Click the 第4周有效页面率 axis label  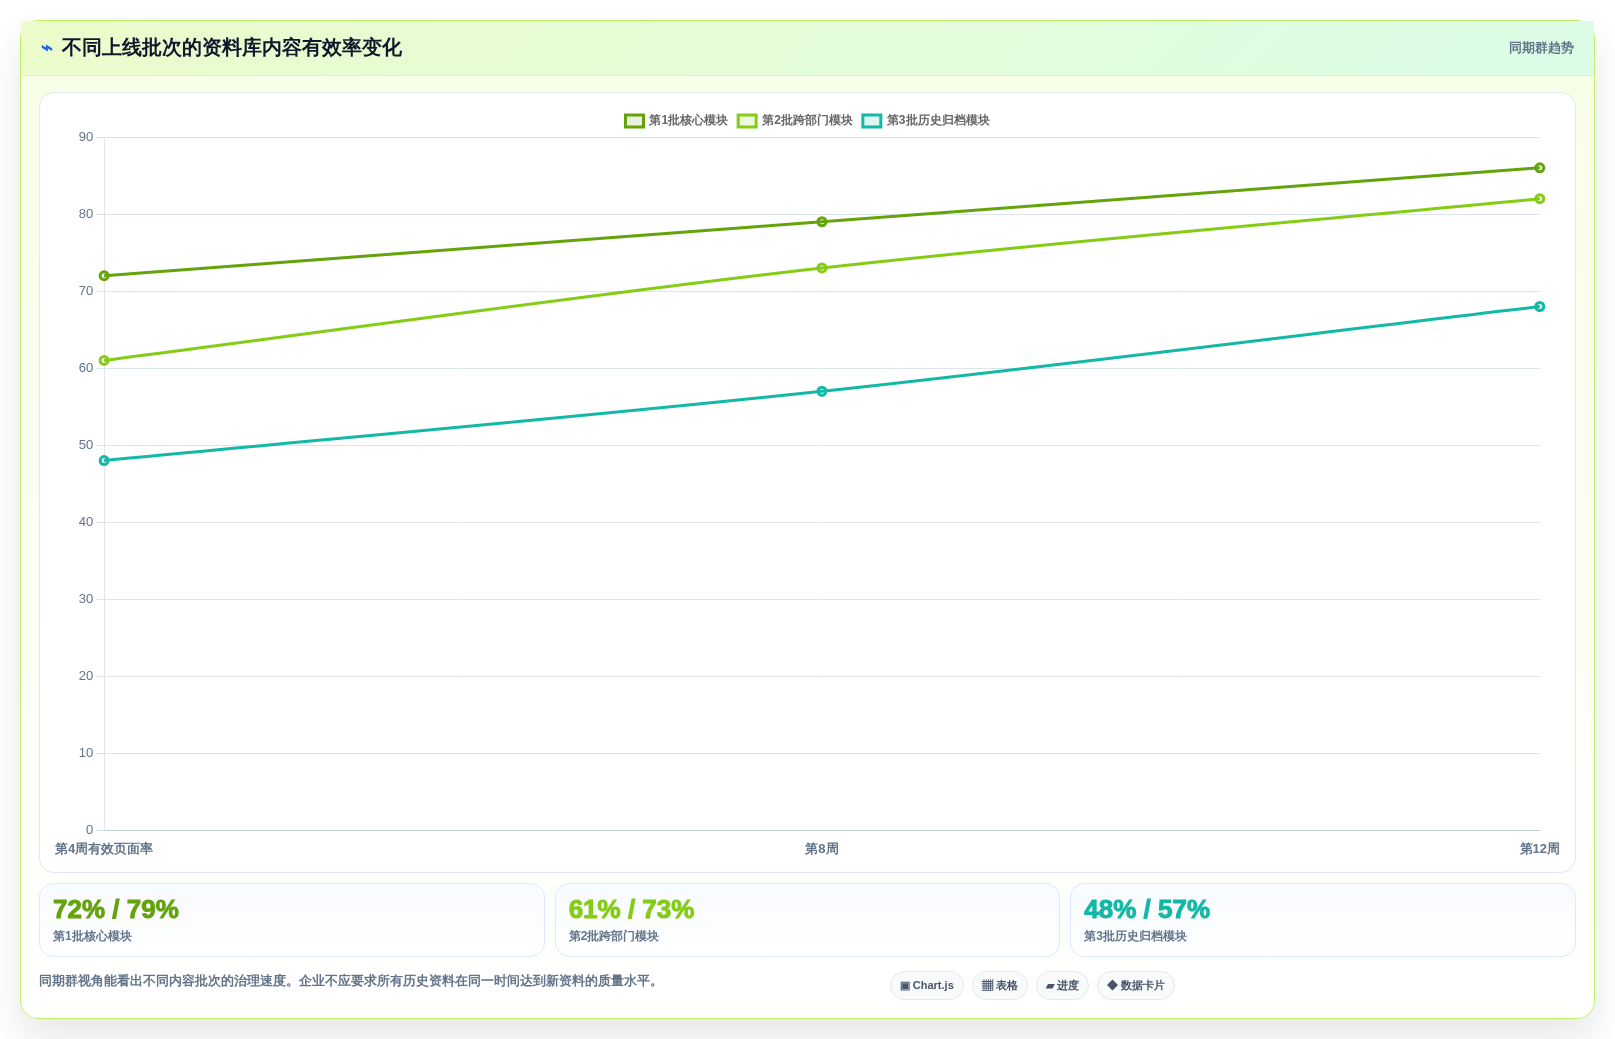[104, 849]
